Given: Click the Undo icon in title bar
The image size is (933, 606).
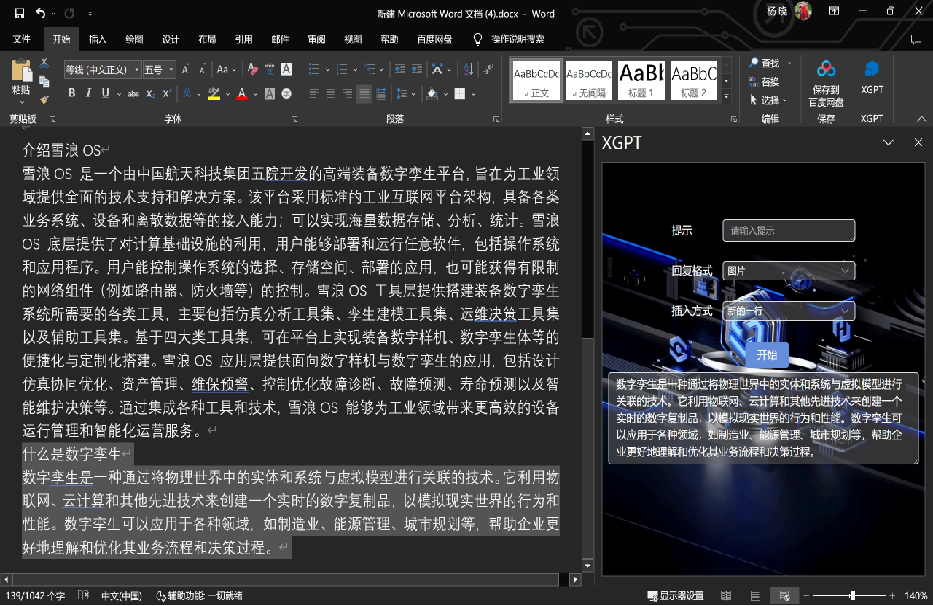Looking at the screenshot, I should 40,13.
